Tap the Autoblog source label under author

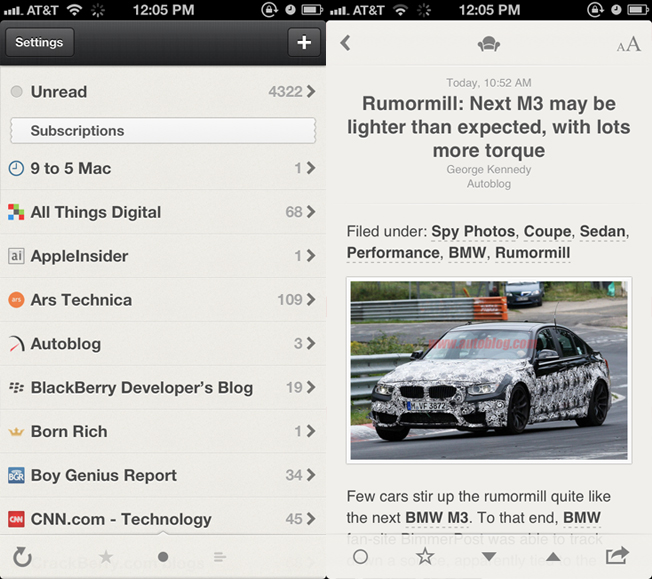pyautogui.click(x=489, y=184)
